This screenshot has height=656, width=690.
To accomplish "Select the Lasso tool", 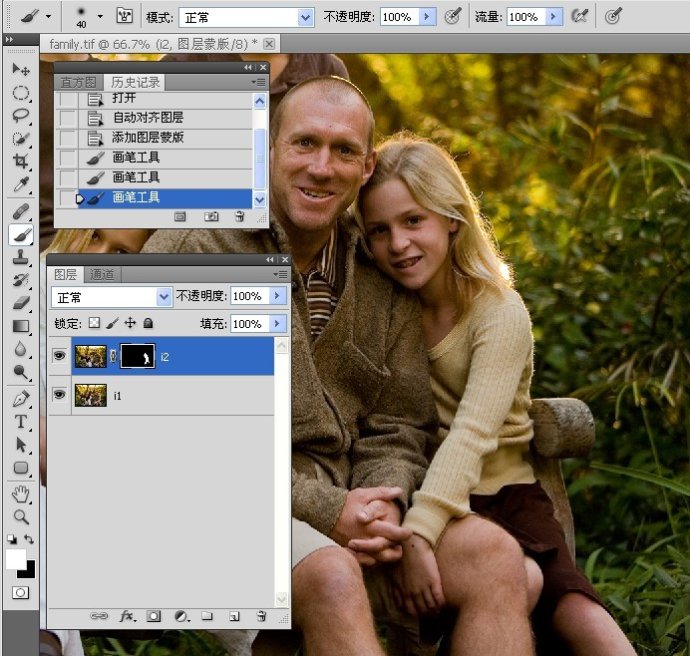I will (x=21, y=116).
